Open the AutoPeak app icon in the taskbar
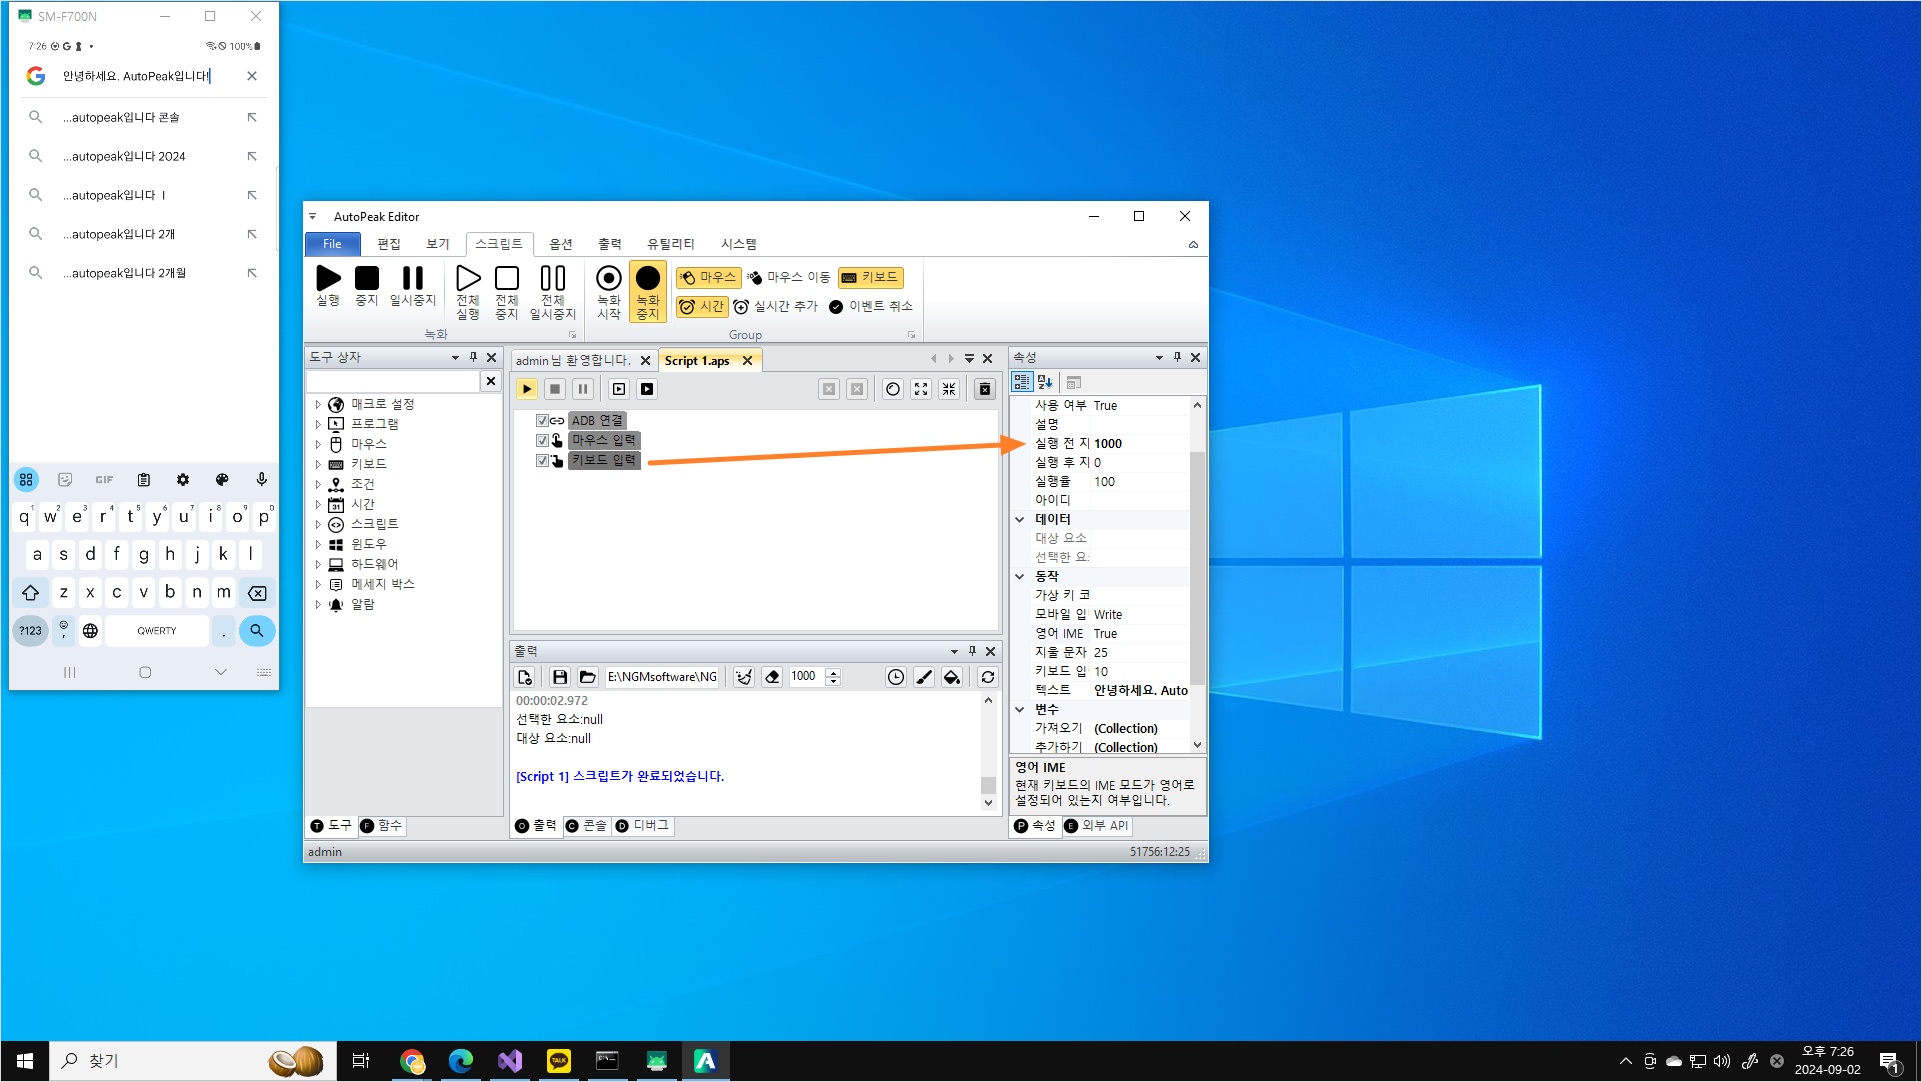This screenshot has width=1922, height=1082. (x=705, y=1061)
